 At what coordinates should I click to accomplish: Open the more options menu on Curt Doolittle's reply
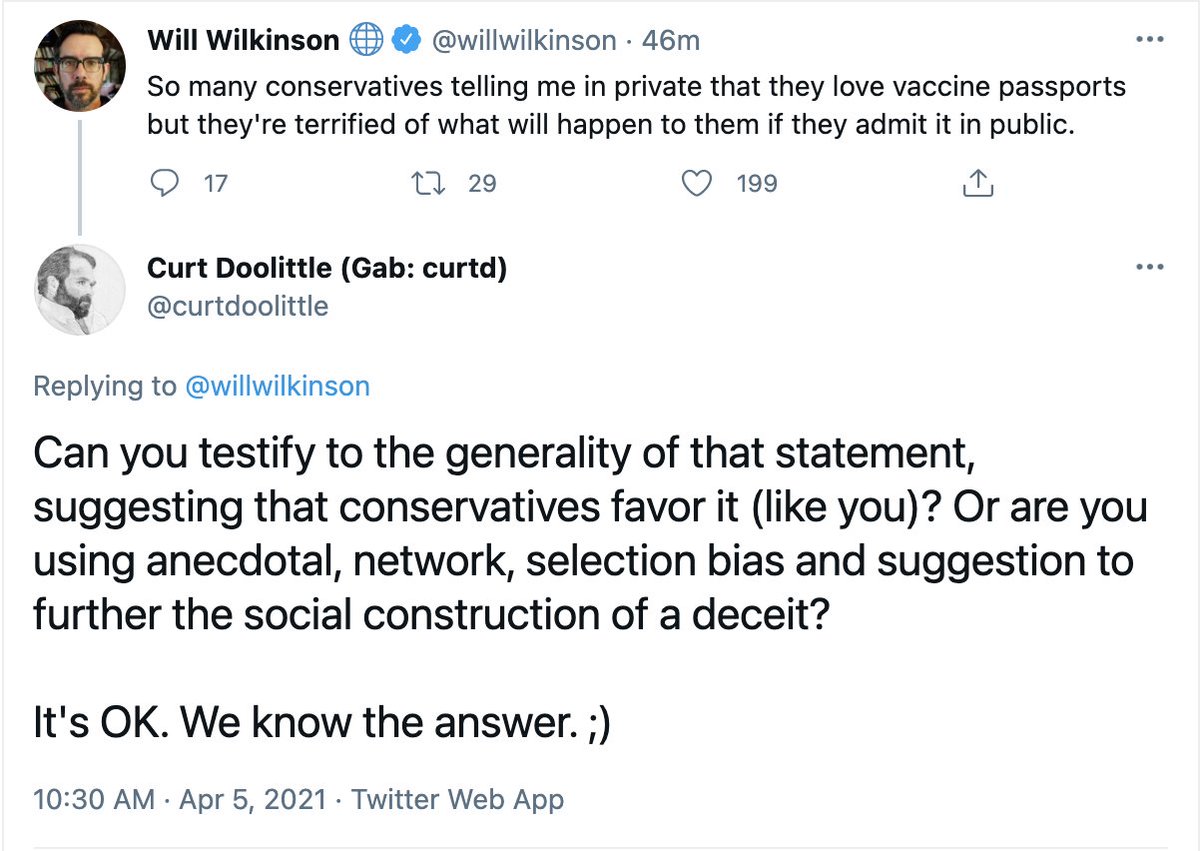pyautogui.click(x=1150, y=266)
